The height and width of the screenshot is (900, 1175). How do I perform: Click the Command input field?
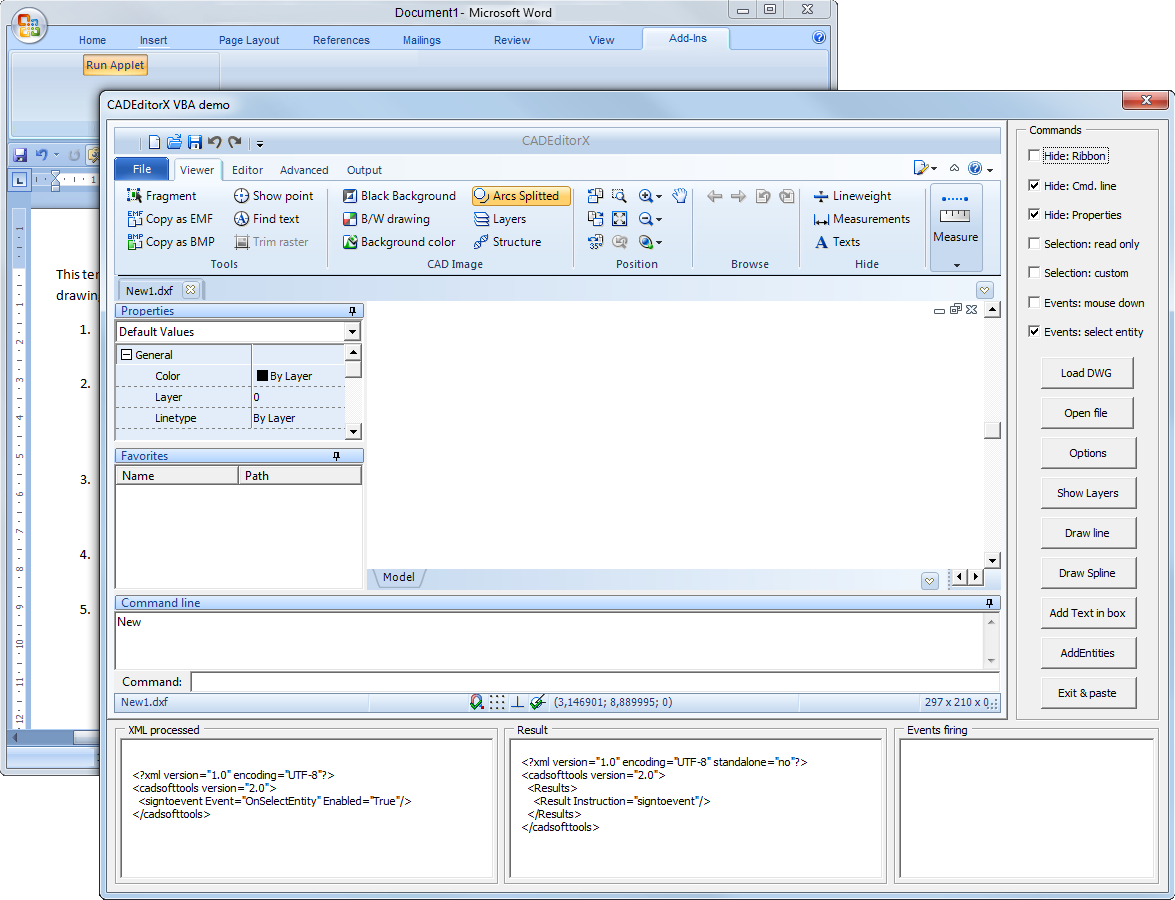[594, 682]
